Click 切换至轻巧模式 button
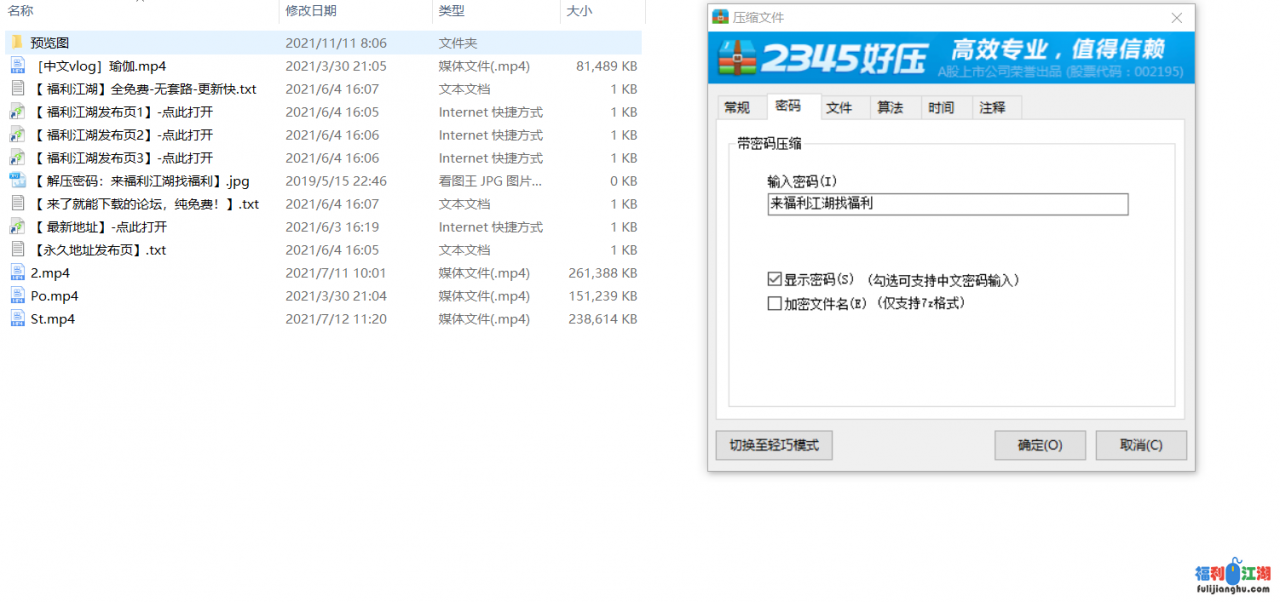The image size is (1280, 602). (x=774, y=445)
